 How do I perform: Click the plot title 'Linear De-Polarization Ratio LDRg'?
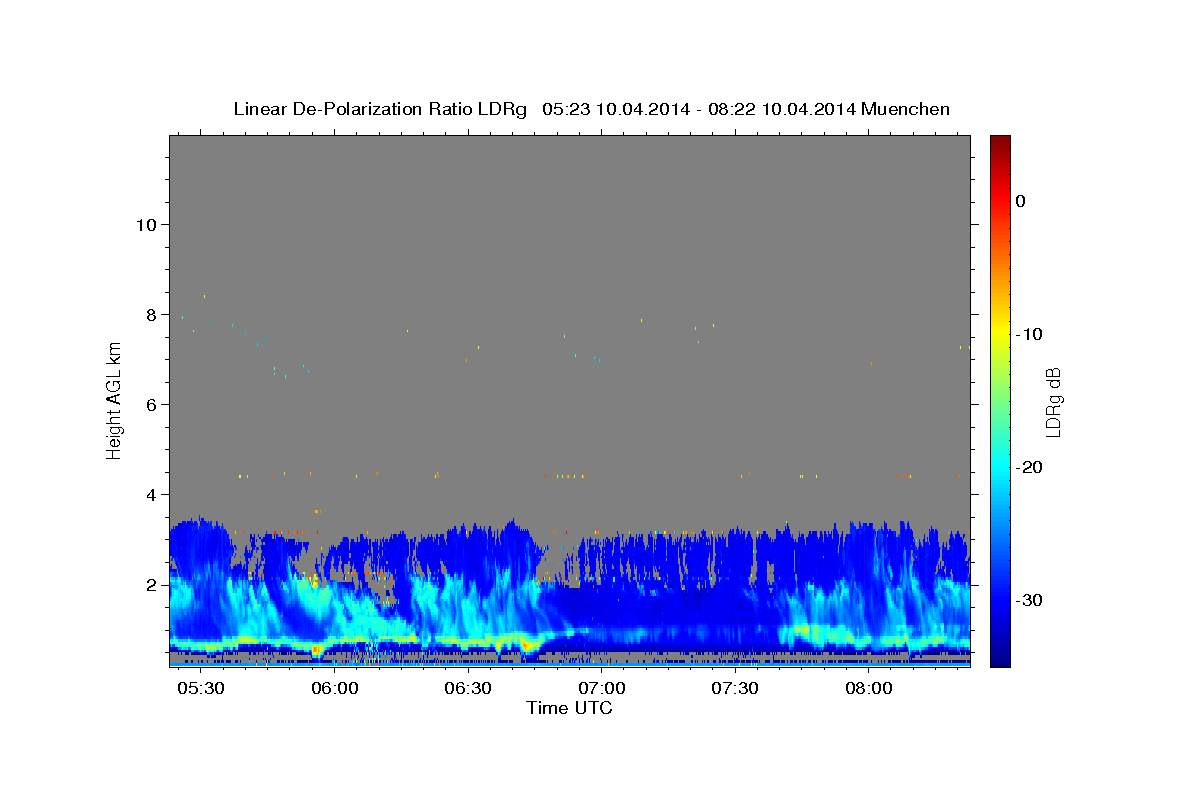(379, 109)
